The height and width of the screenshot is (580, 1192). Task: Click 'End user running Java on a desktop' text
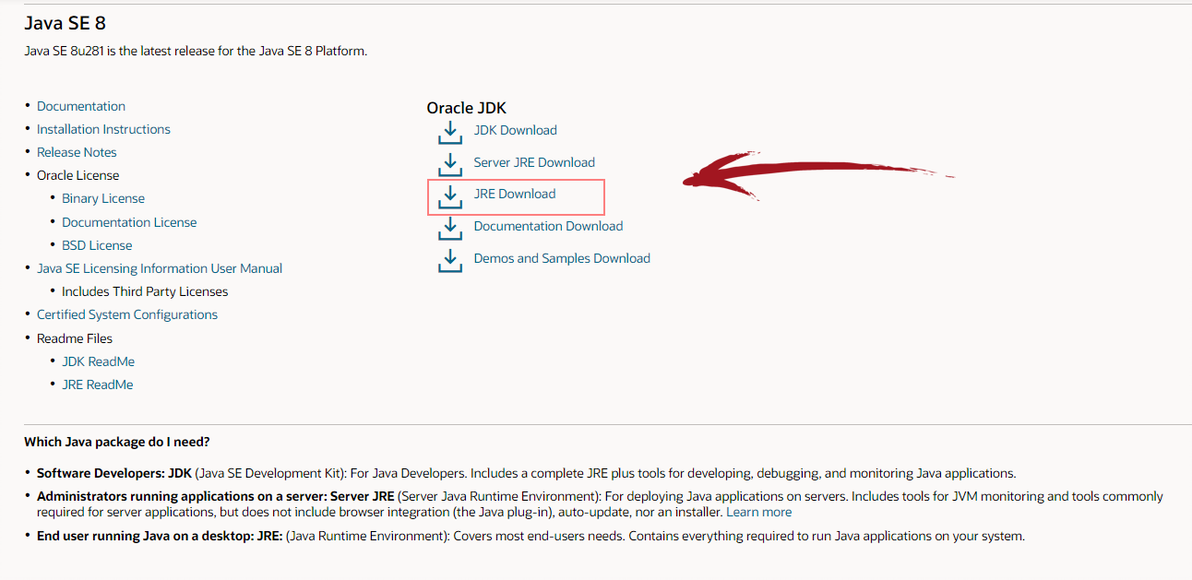144,536
